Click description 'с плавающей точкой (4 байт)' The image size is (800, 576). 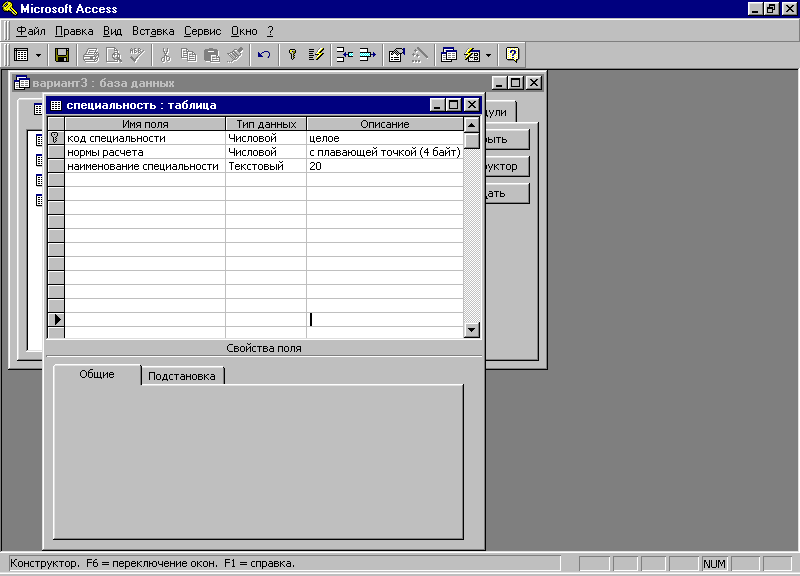click(x=385, y=152)
